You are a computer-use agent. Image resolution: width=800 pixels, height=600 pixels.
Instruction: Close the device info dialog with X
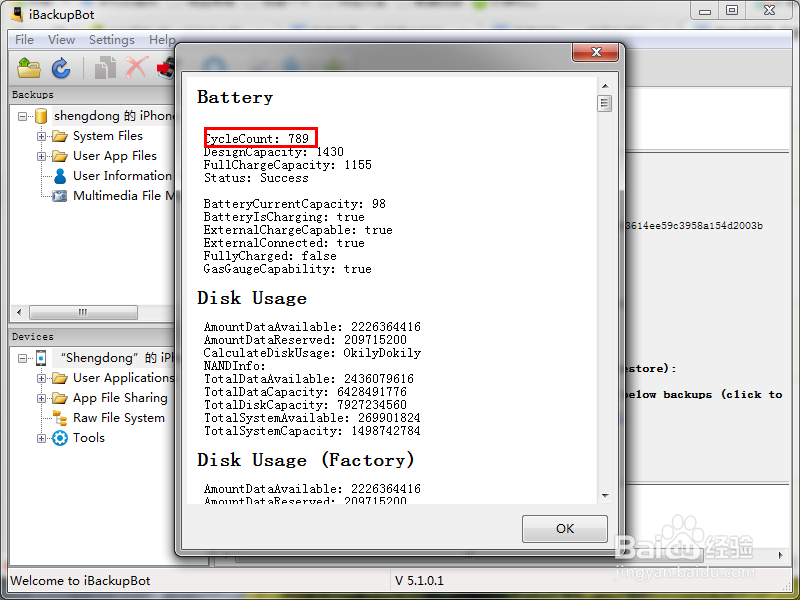coord(596,52)
